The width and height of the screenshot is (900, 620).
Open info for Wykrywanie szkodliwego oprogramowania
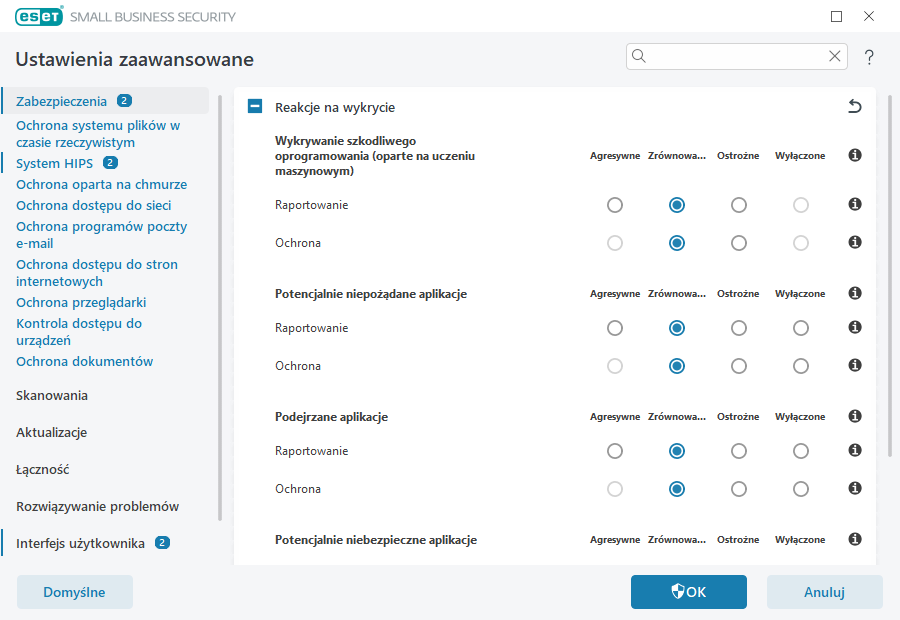[x=855, y=156]
